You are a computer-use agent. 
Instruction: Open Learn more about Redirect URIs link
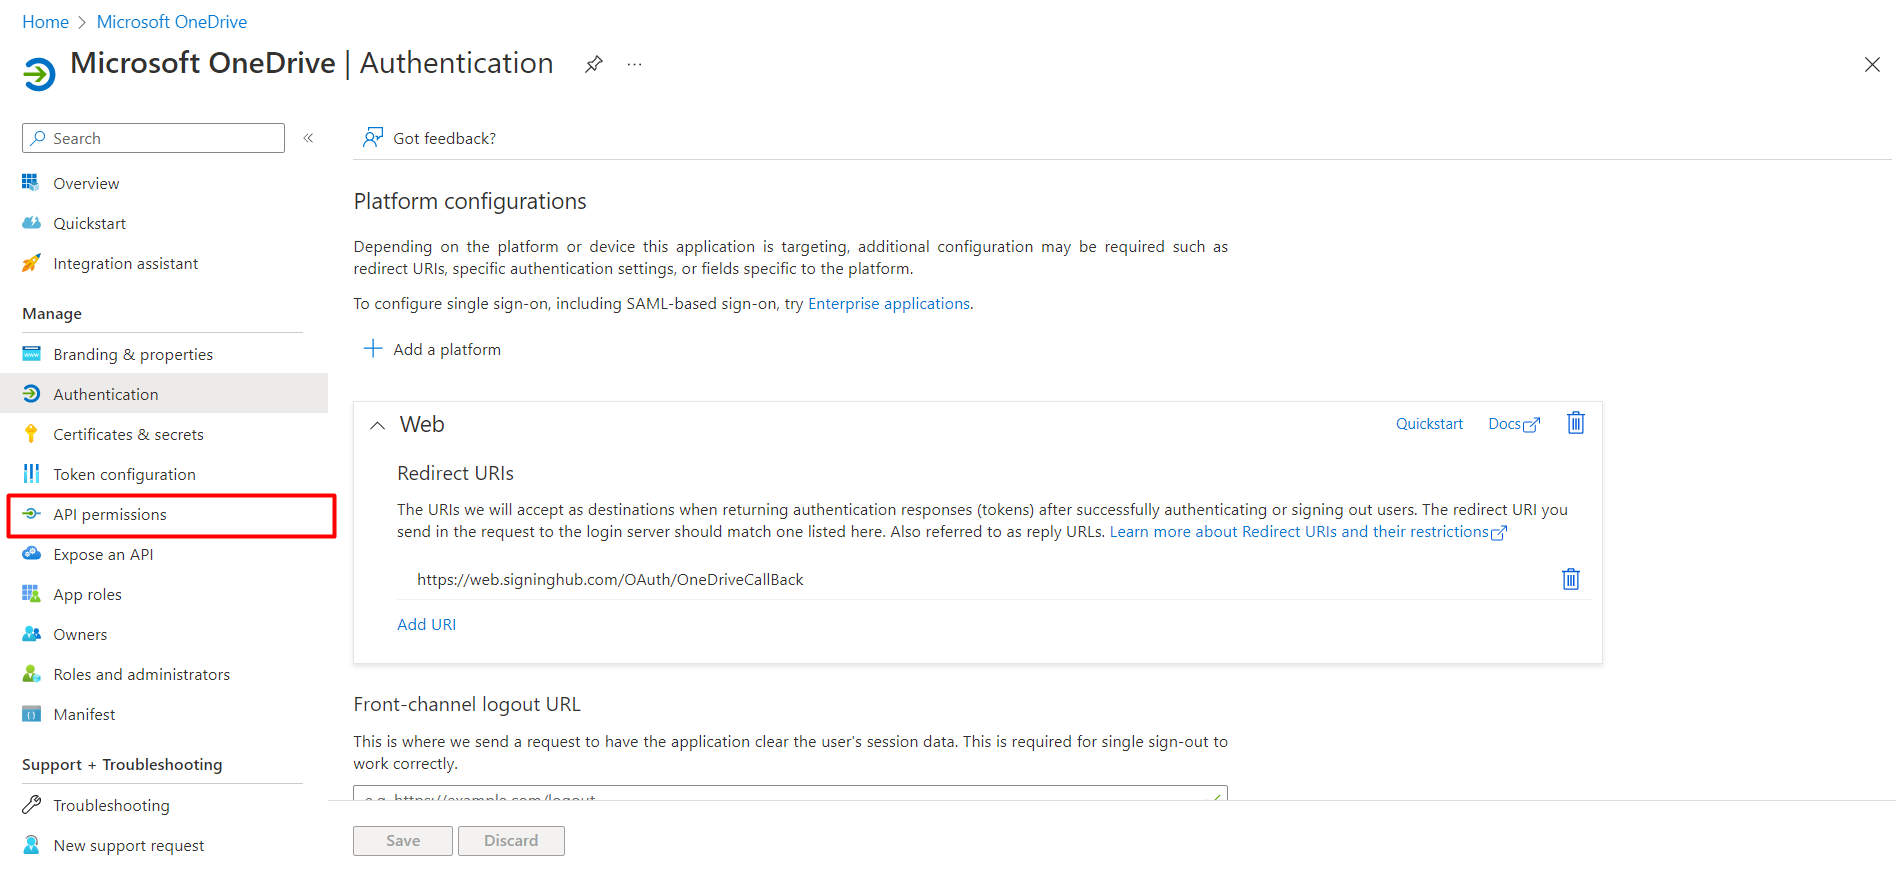point(1308,532)
